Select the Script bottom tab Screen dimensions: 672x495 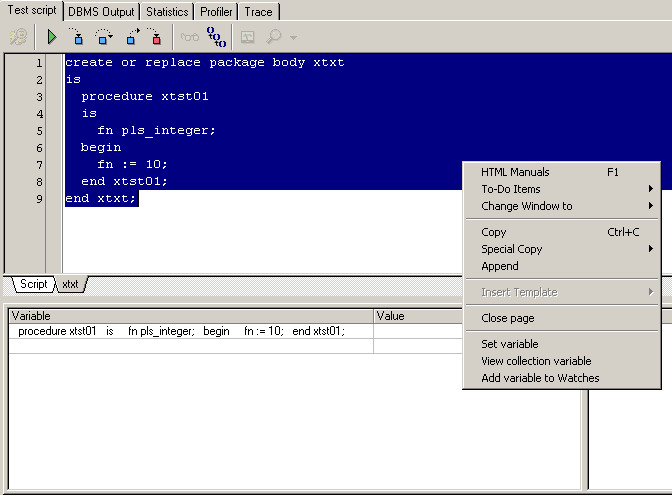click(x=33, y=284)
